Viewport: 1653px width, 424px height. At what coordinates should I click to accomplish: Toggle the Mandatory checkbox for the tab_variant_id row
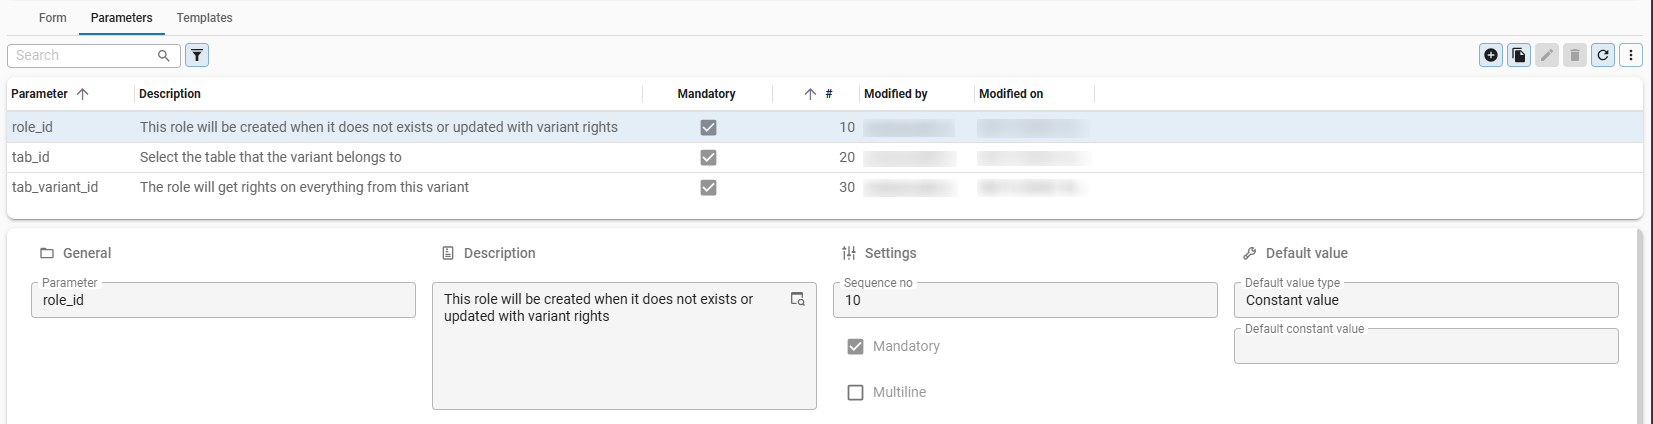708,187
